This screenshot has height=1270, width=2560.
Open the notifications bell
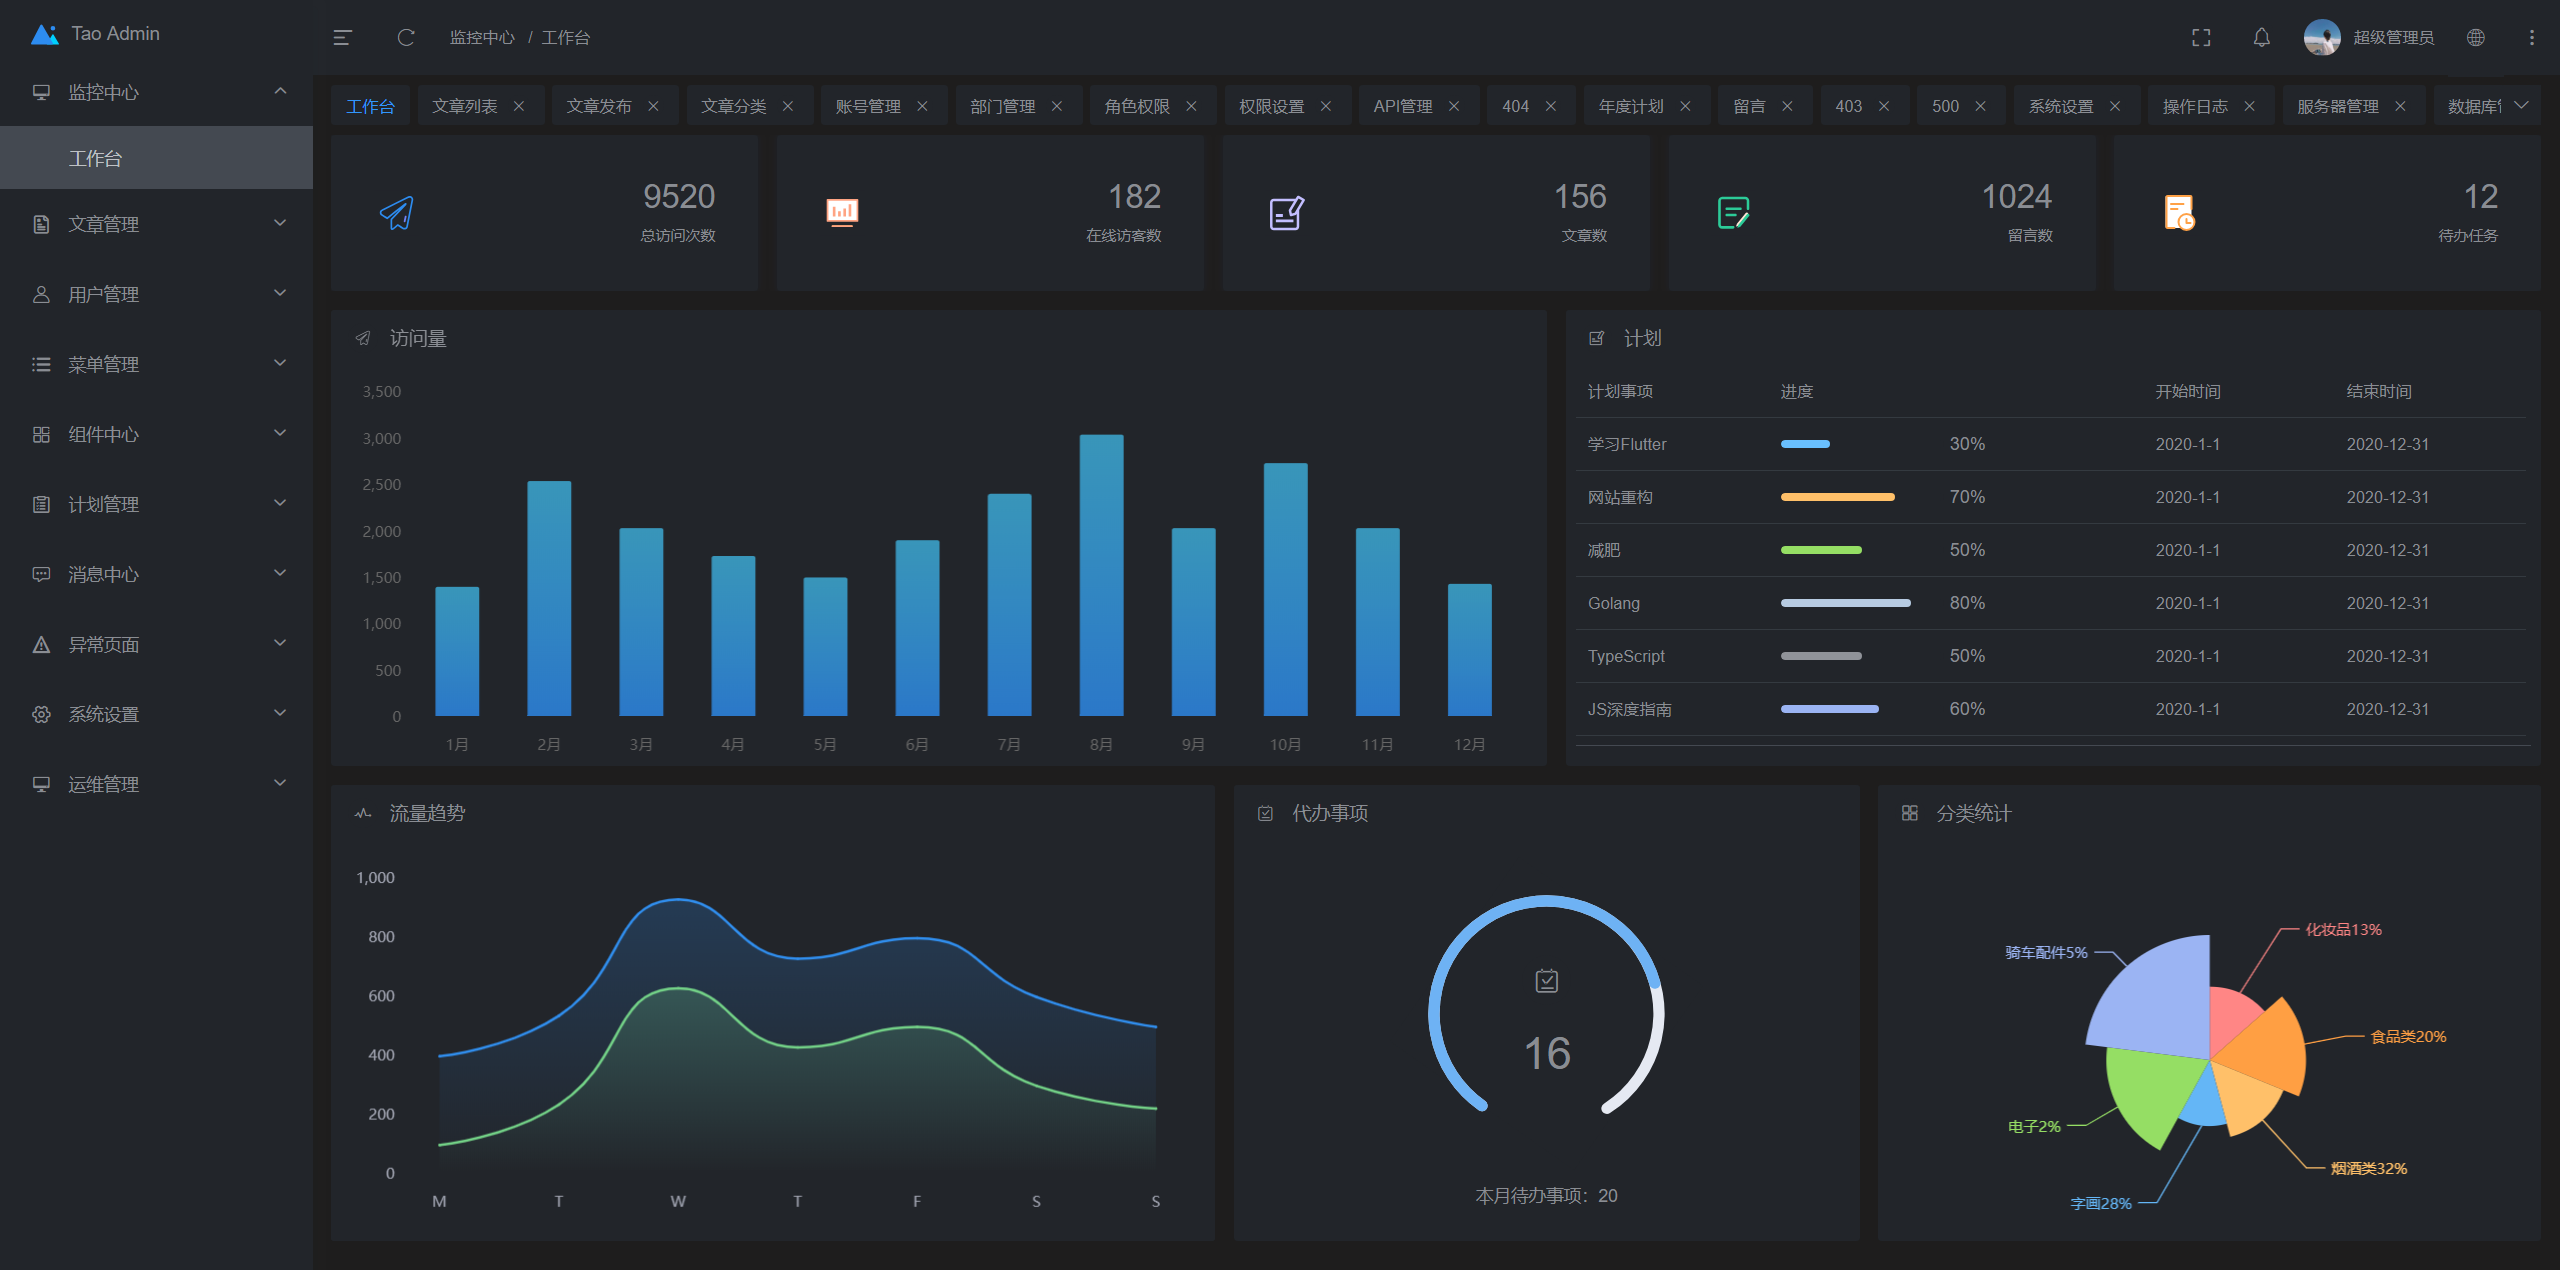click(2261, 38)
